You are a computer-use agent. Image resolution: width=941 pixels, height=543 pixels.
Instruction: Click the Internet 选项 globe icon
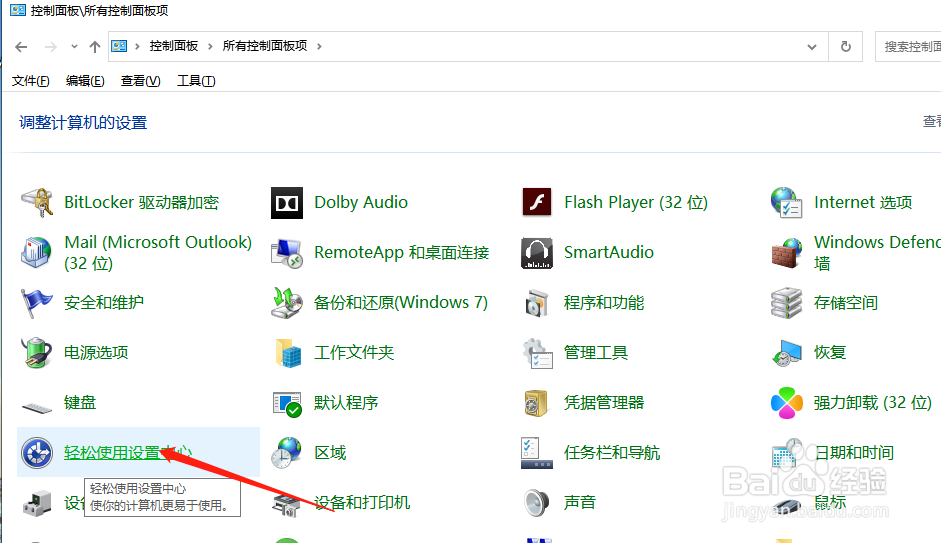pos(787,203)
